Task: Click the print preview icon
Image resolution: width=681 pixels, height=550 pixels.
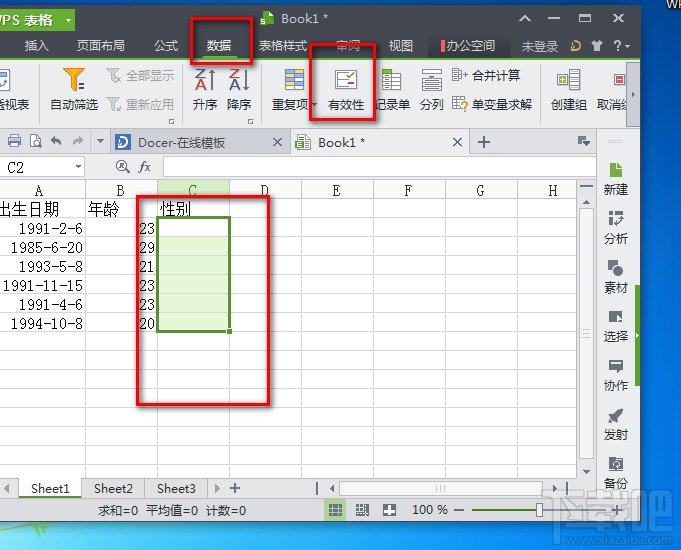Action: pyautogui.click(x=36, y=141)
